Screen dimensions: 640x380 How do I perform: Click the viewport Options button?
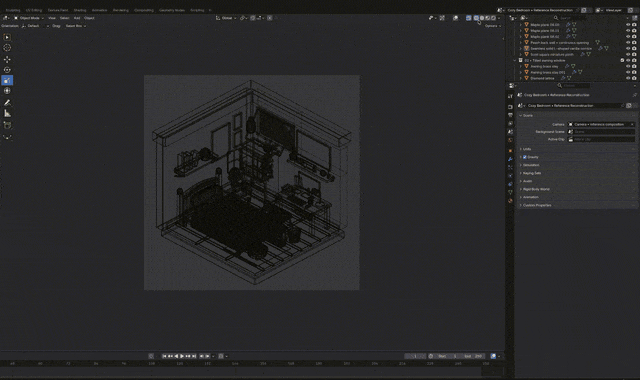click(x=493, y=26)
